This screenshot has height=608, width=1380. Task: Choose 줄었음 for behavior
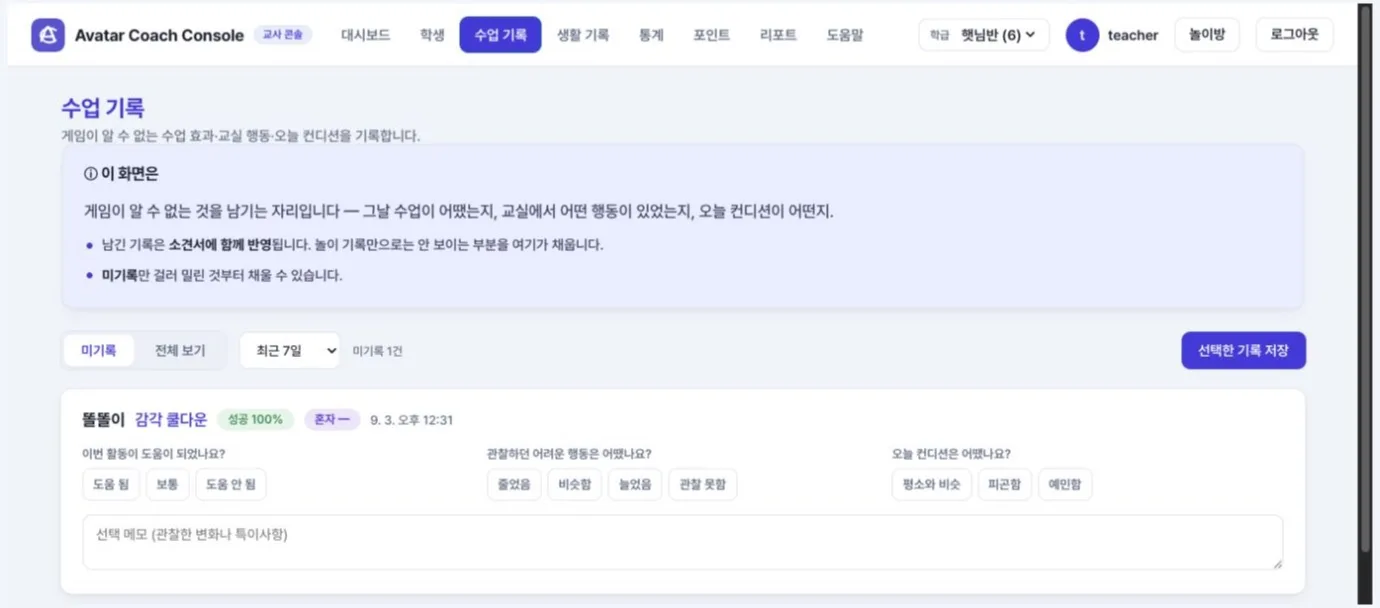point(514,484)
